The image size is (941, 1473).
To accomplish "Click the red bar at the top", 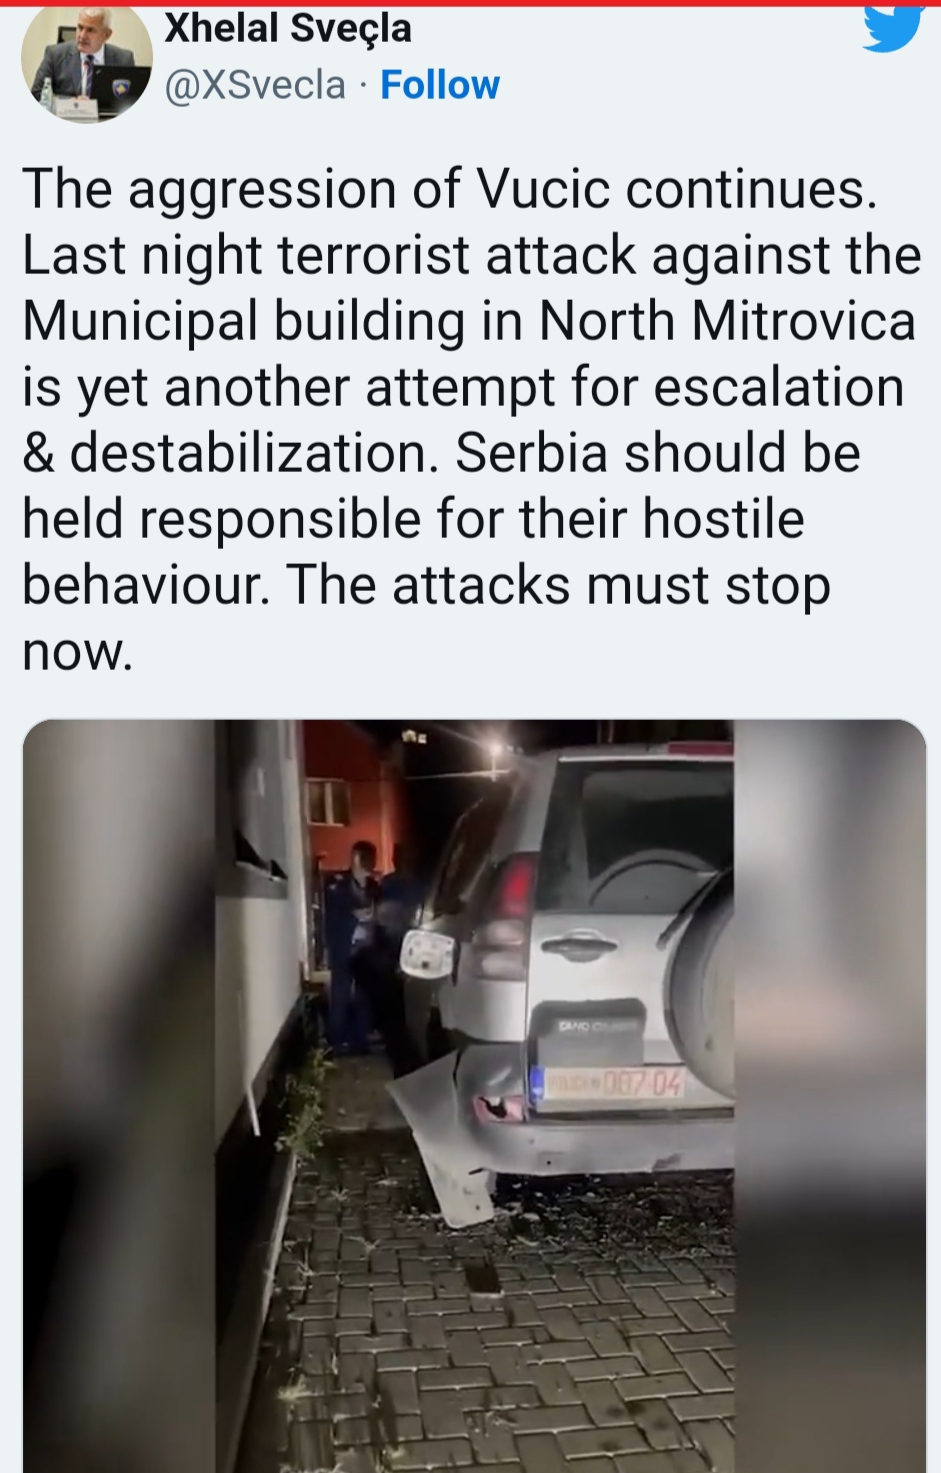I will [x=470, y=3].
